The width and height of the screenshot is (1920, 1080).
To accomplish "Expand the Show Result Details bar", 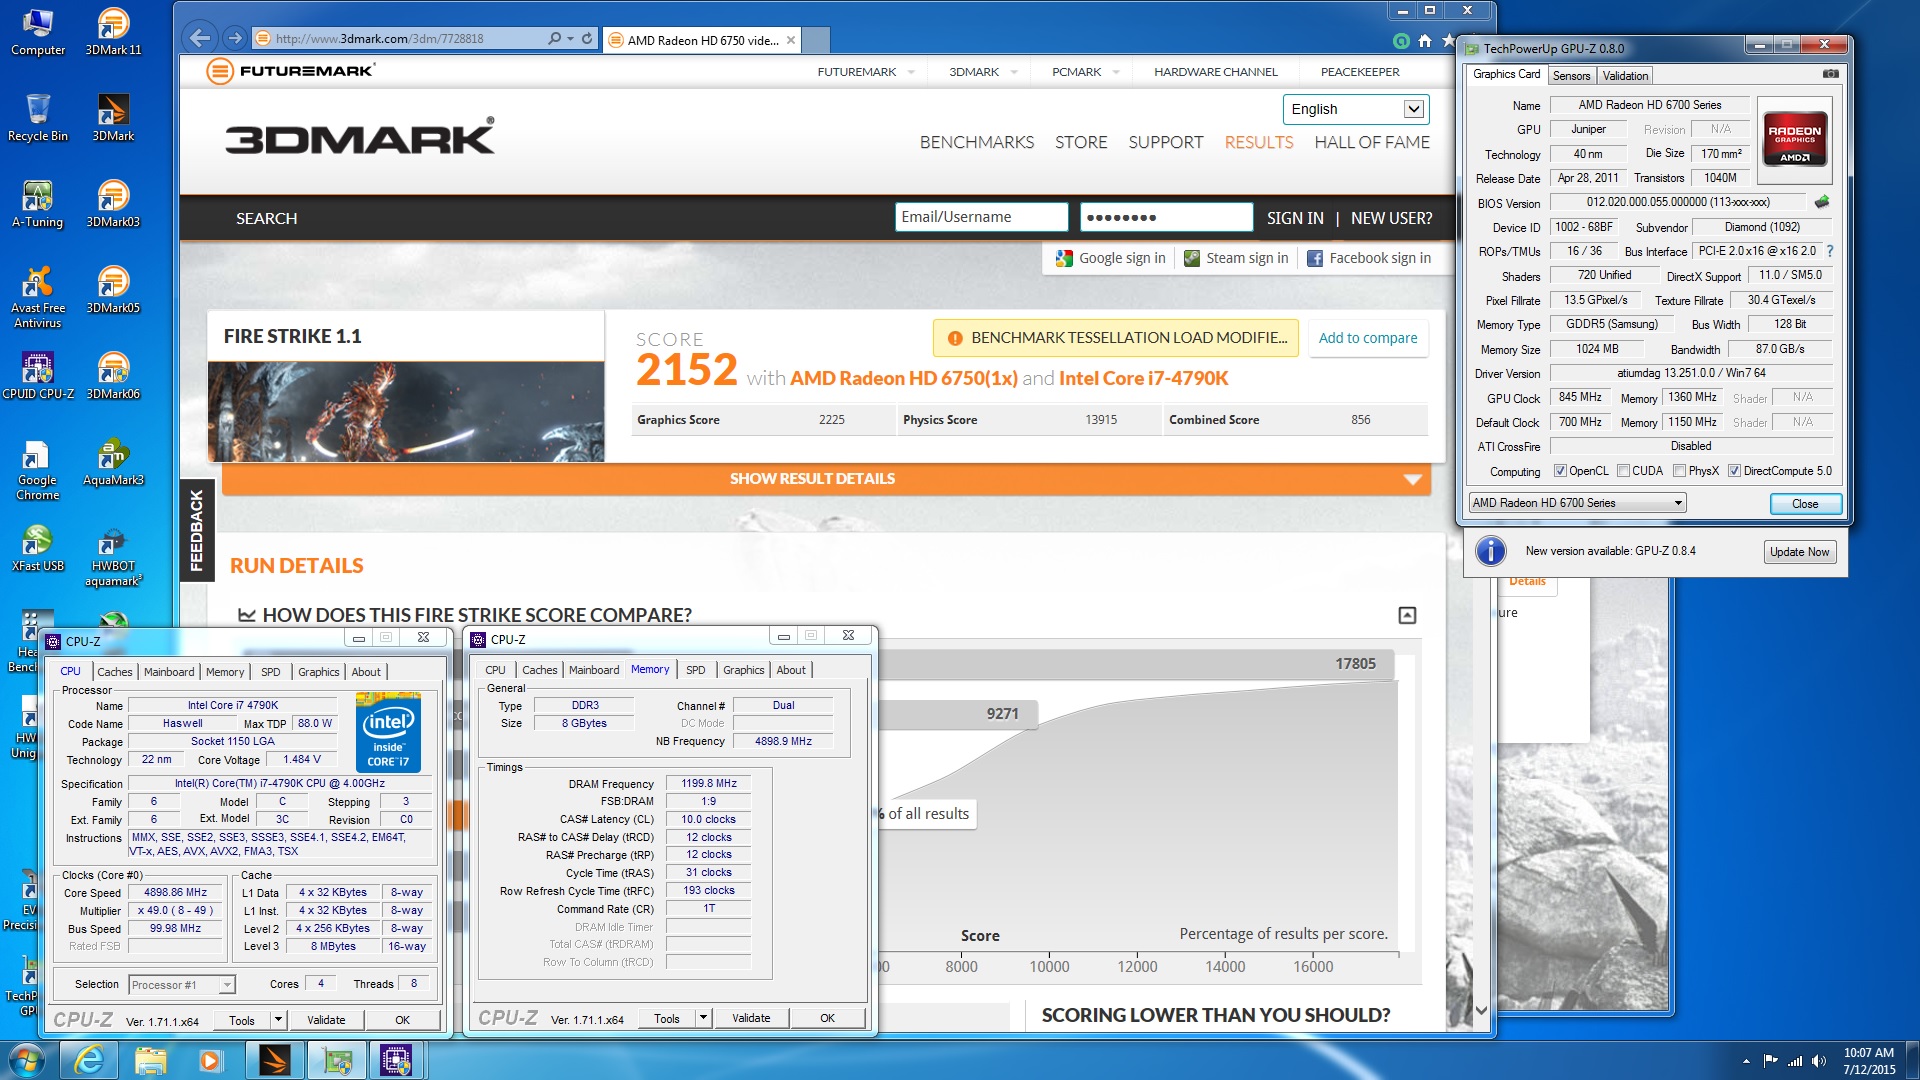I will coord(826,479).
